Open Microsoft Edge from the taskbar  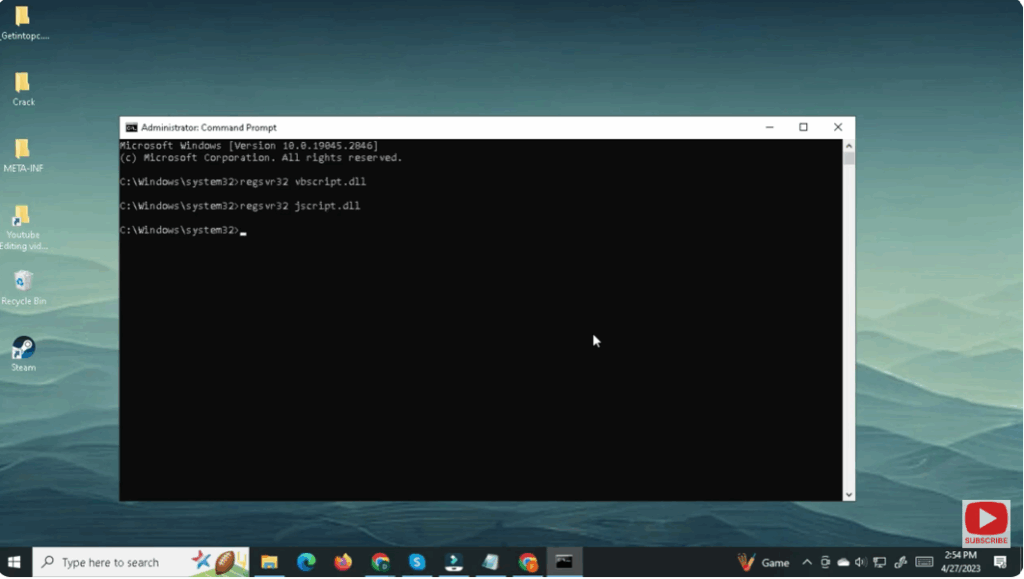coord(304,562)
